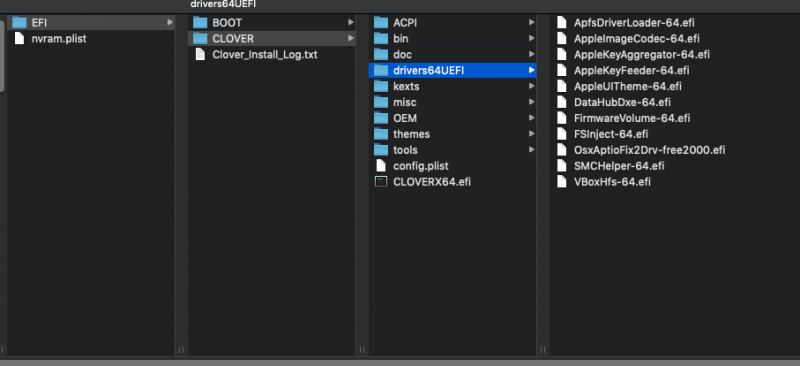Expand the doc folder arrow

tap(532, 54)
